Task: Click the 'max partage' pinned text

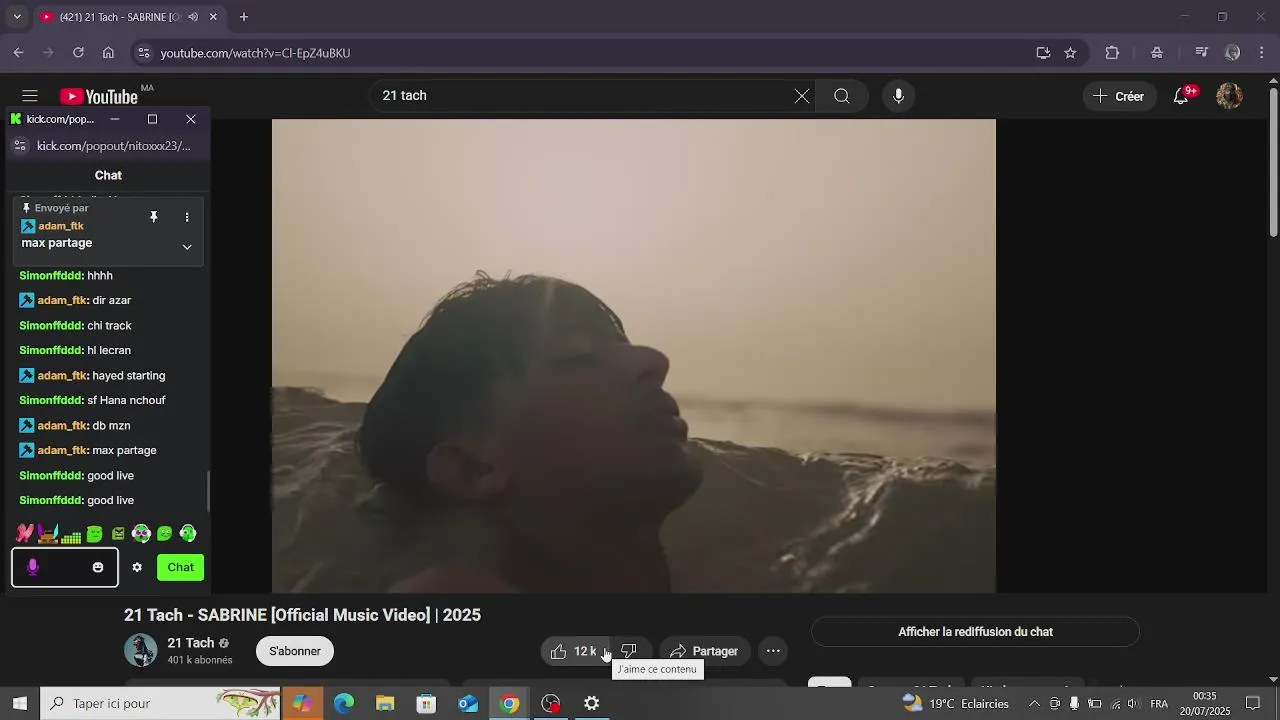Action: click(x=57, y=243)
